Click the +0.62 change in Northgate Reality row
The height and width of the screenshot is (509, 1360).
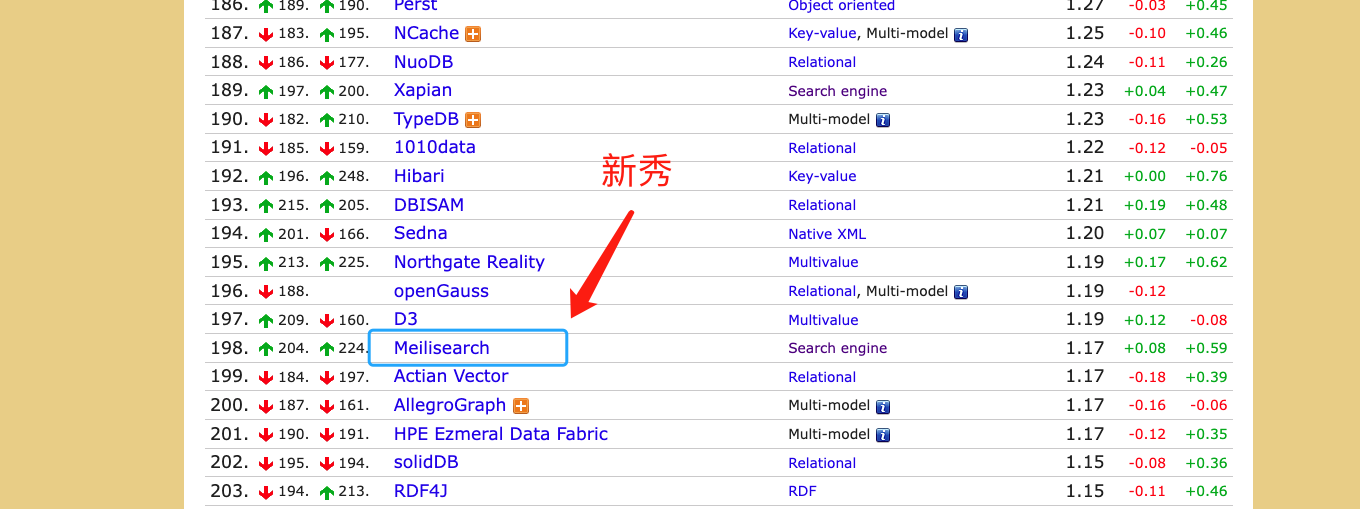click(x=1207, y=262)
